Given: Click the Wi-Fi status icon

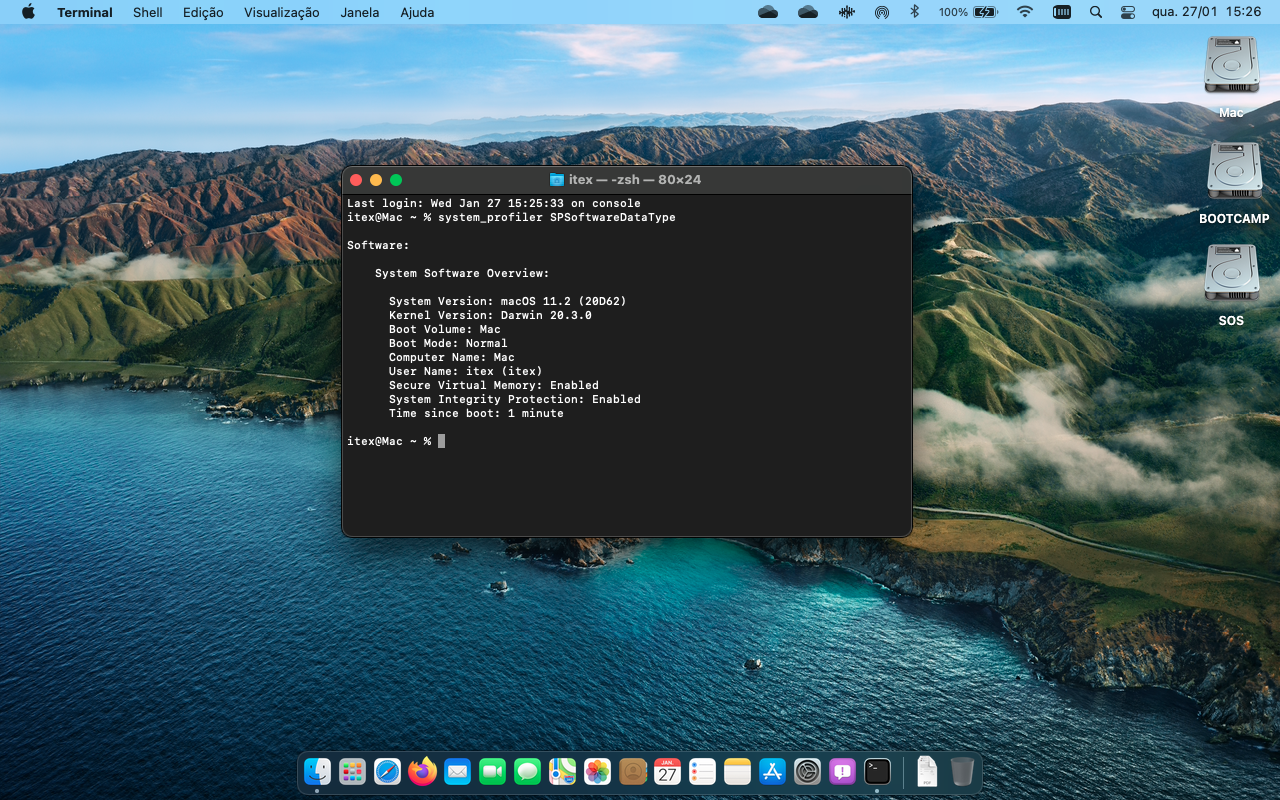Looking at the screenshot, I should (1025, 12).
